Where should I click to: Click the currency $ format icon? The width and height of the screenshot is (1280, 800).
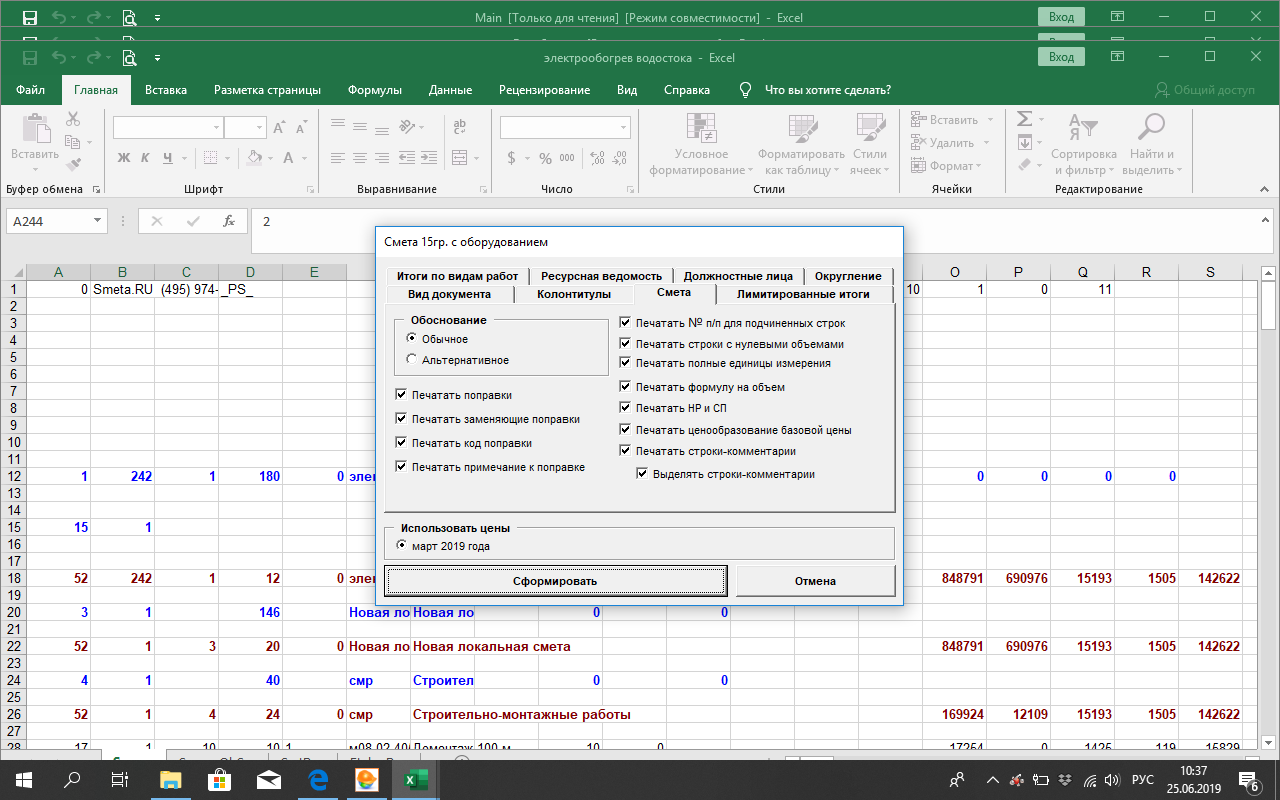(x=513, y=157)
